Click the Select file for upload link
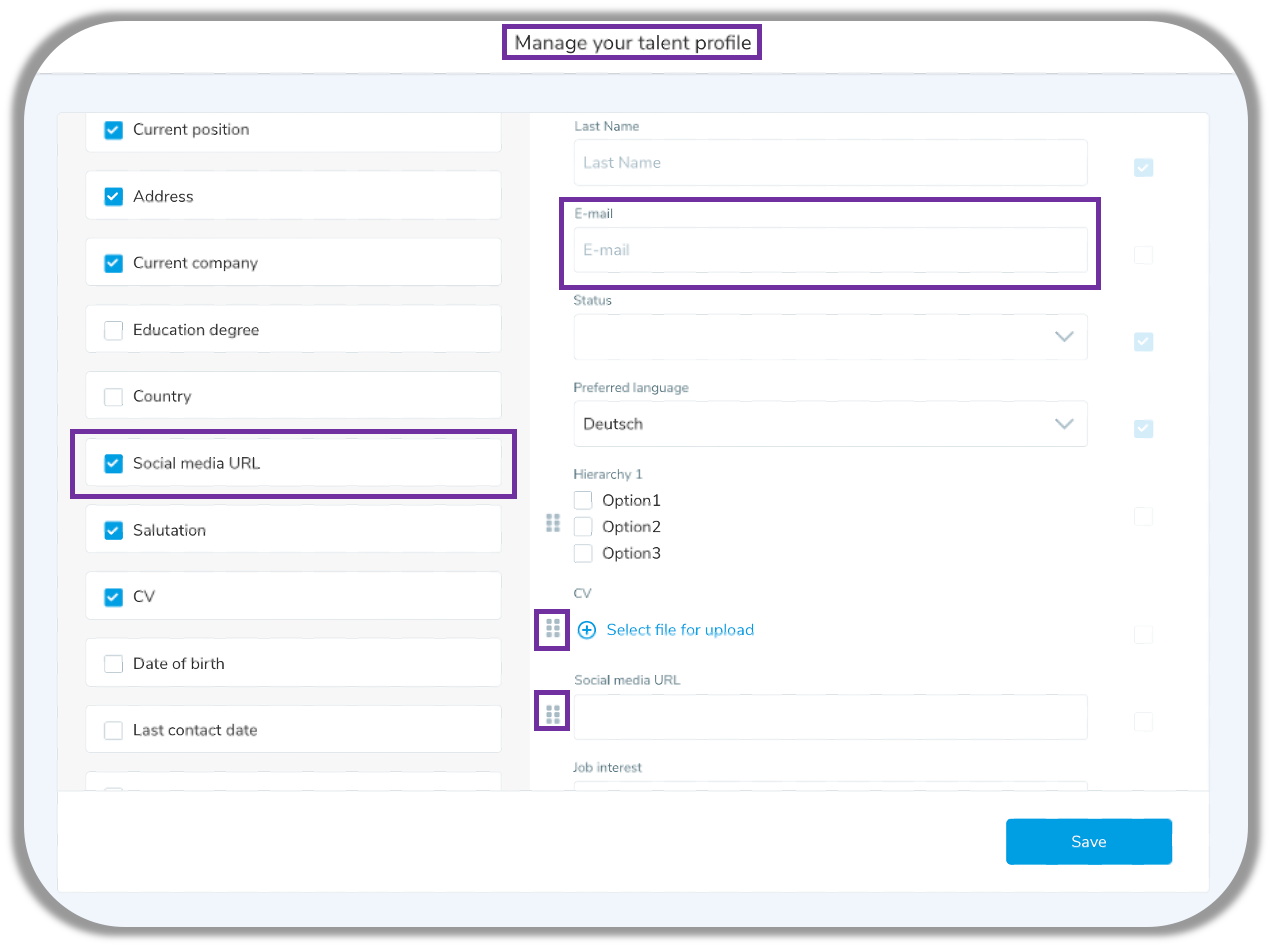The image size is (1272, 948). point(680,630)
